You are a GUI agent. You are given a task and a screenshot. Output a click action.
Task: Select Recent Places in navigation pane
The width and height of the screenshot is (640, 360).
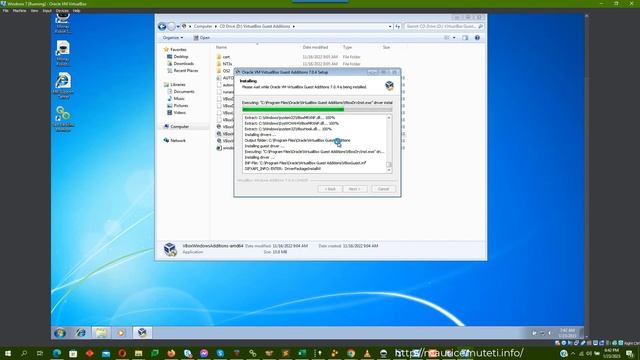coord(182,71)
